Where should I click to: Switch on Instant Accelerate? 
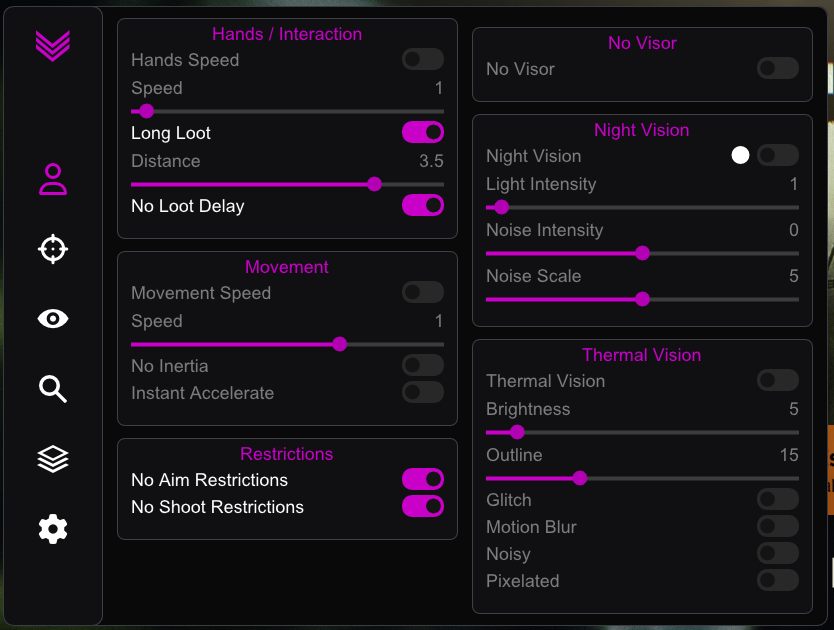(x=423, y=392)
